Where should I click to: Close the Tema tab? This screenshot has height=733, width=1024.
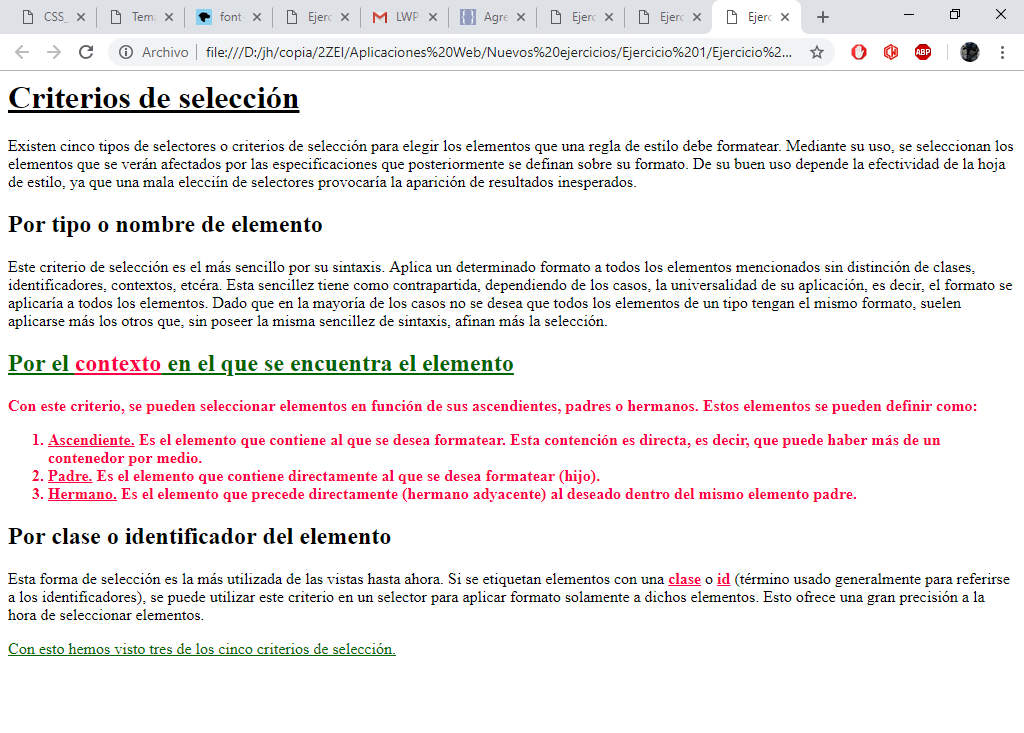pyautogui.click(x=168, y=18)
